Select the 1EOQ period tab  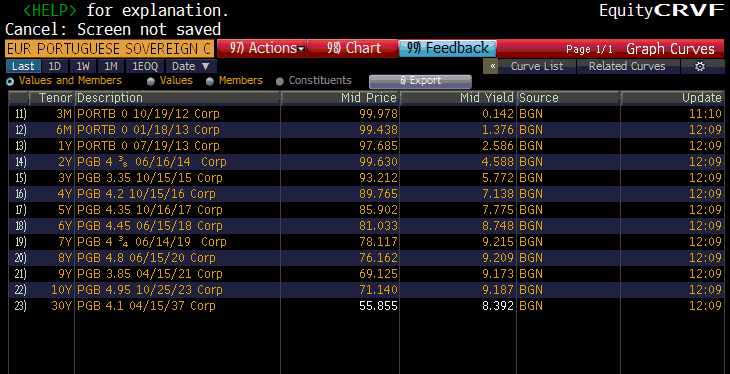145,66
